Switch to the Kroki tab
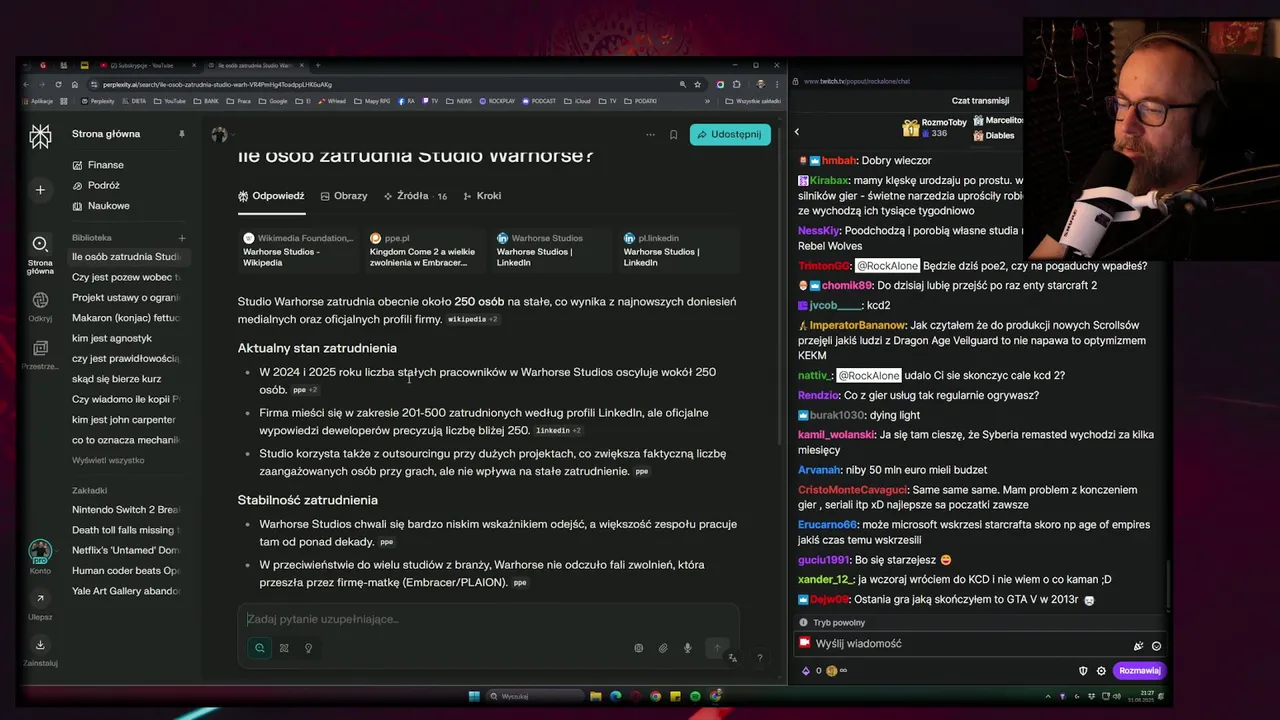Viewport: 1280px width, 720px height. [x=482, y=196]
